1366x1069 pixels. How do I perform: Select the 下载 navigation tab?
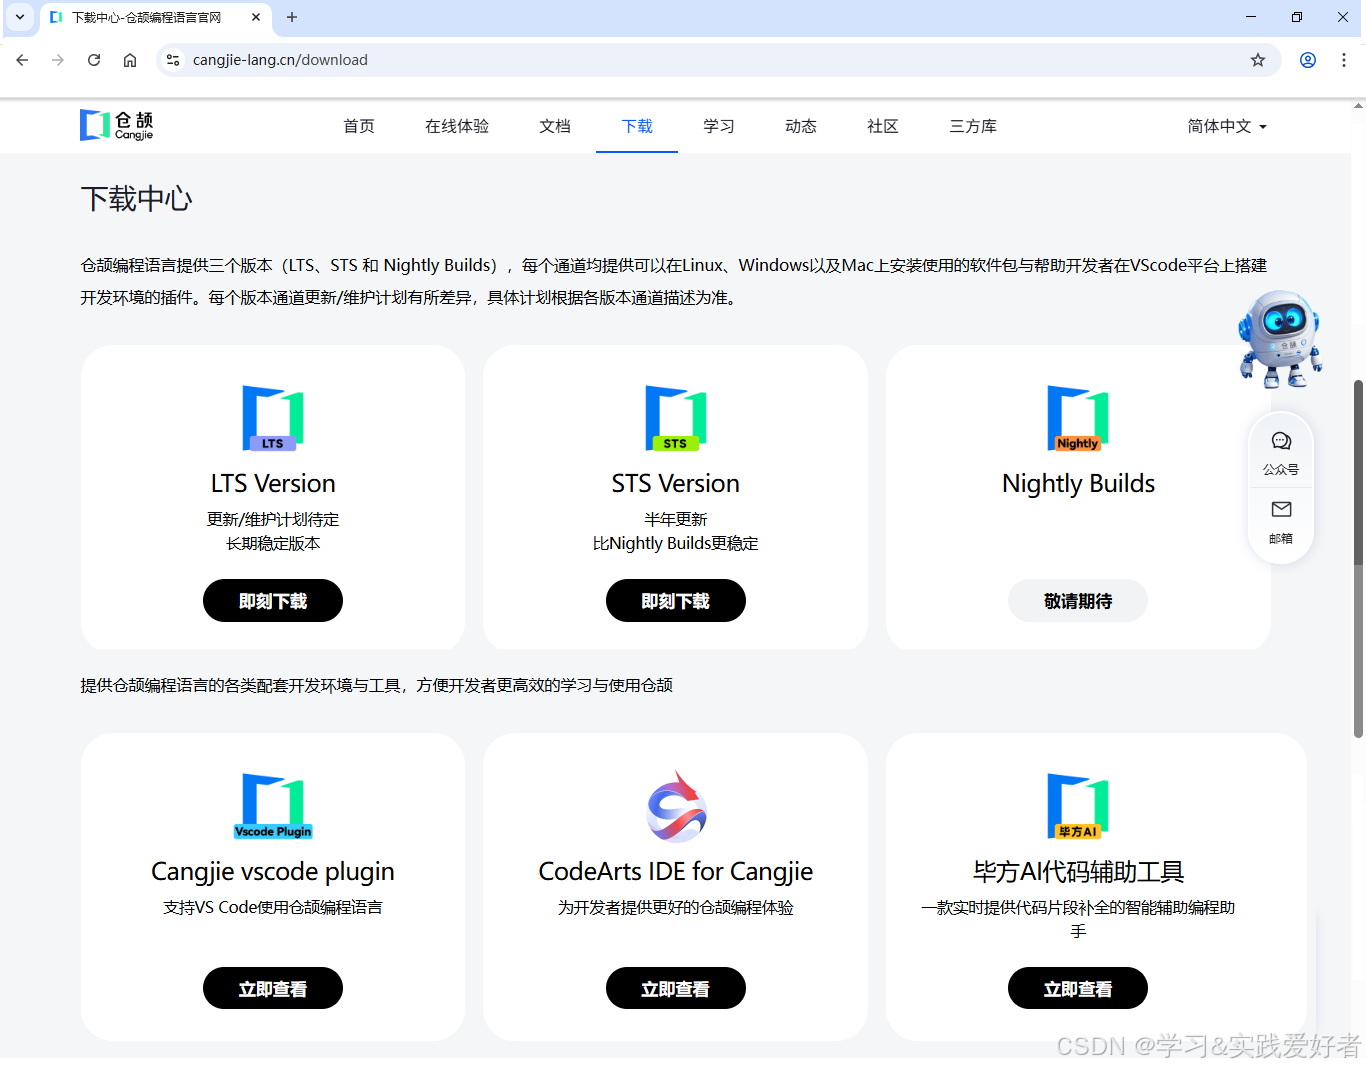pyautogui.click(x=637, y=126)
